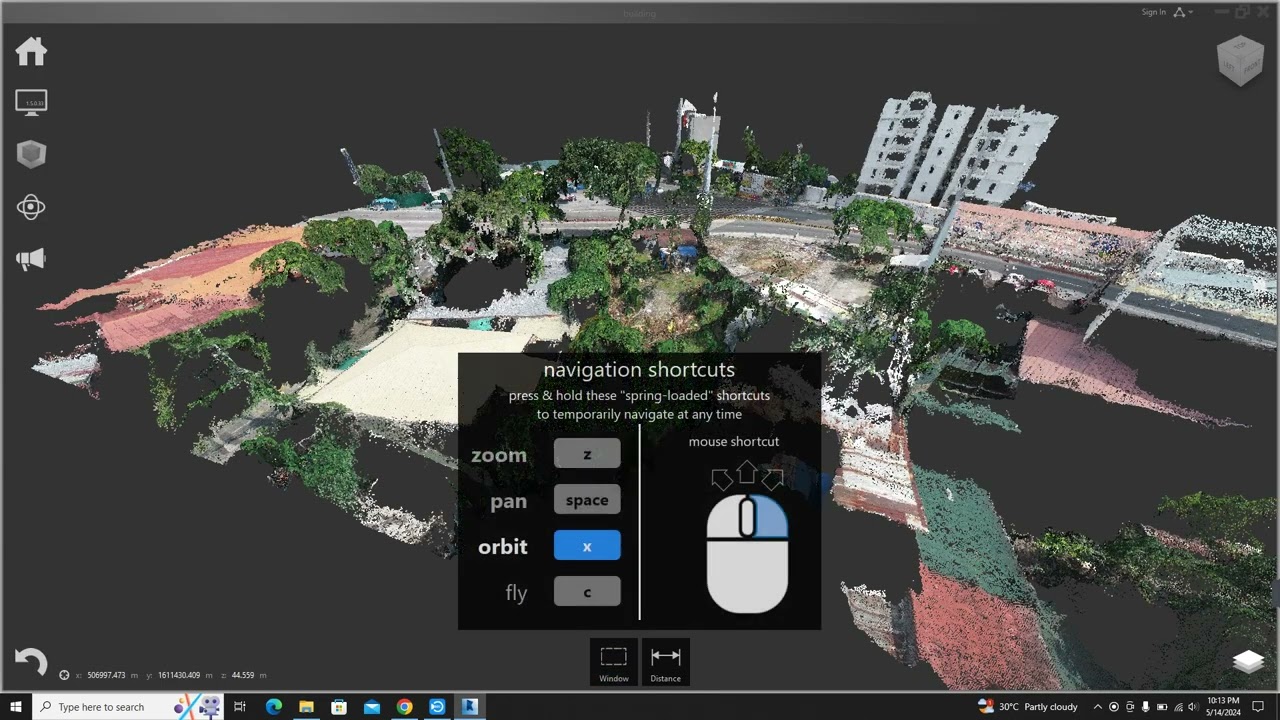
Task: Launch Microsoft Edge from taskbar
Action: pyautogui.click(x=273, y=707)
